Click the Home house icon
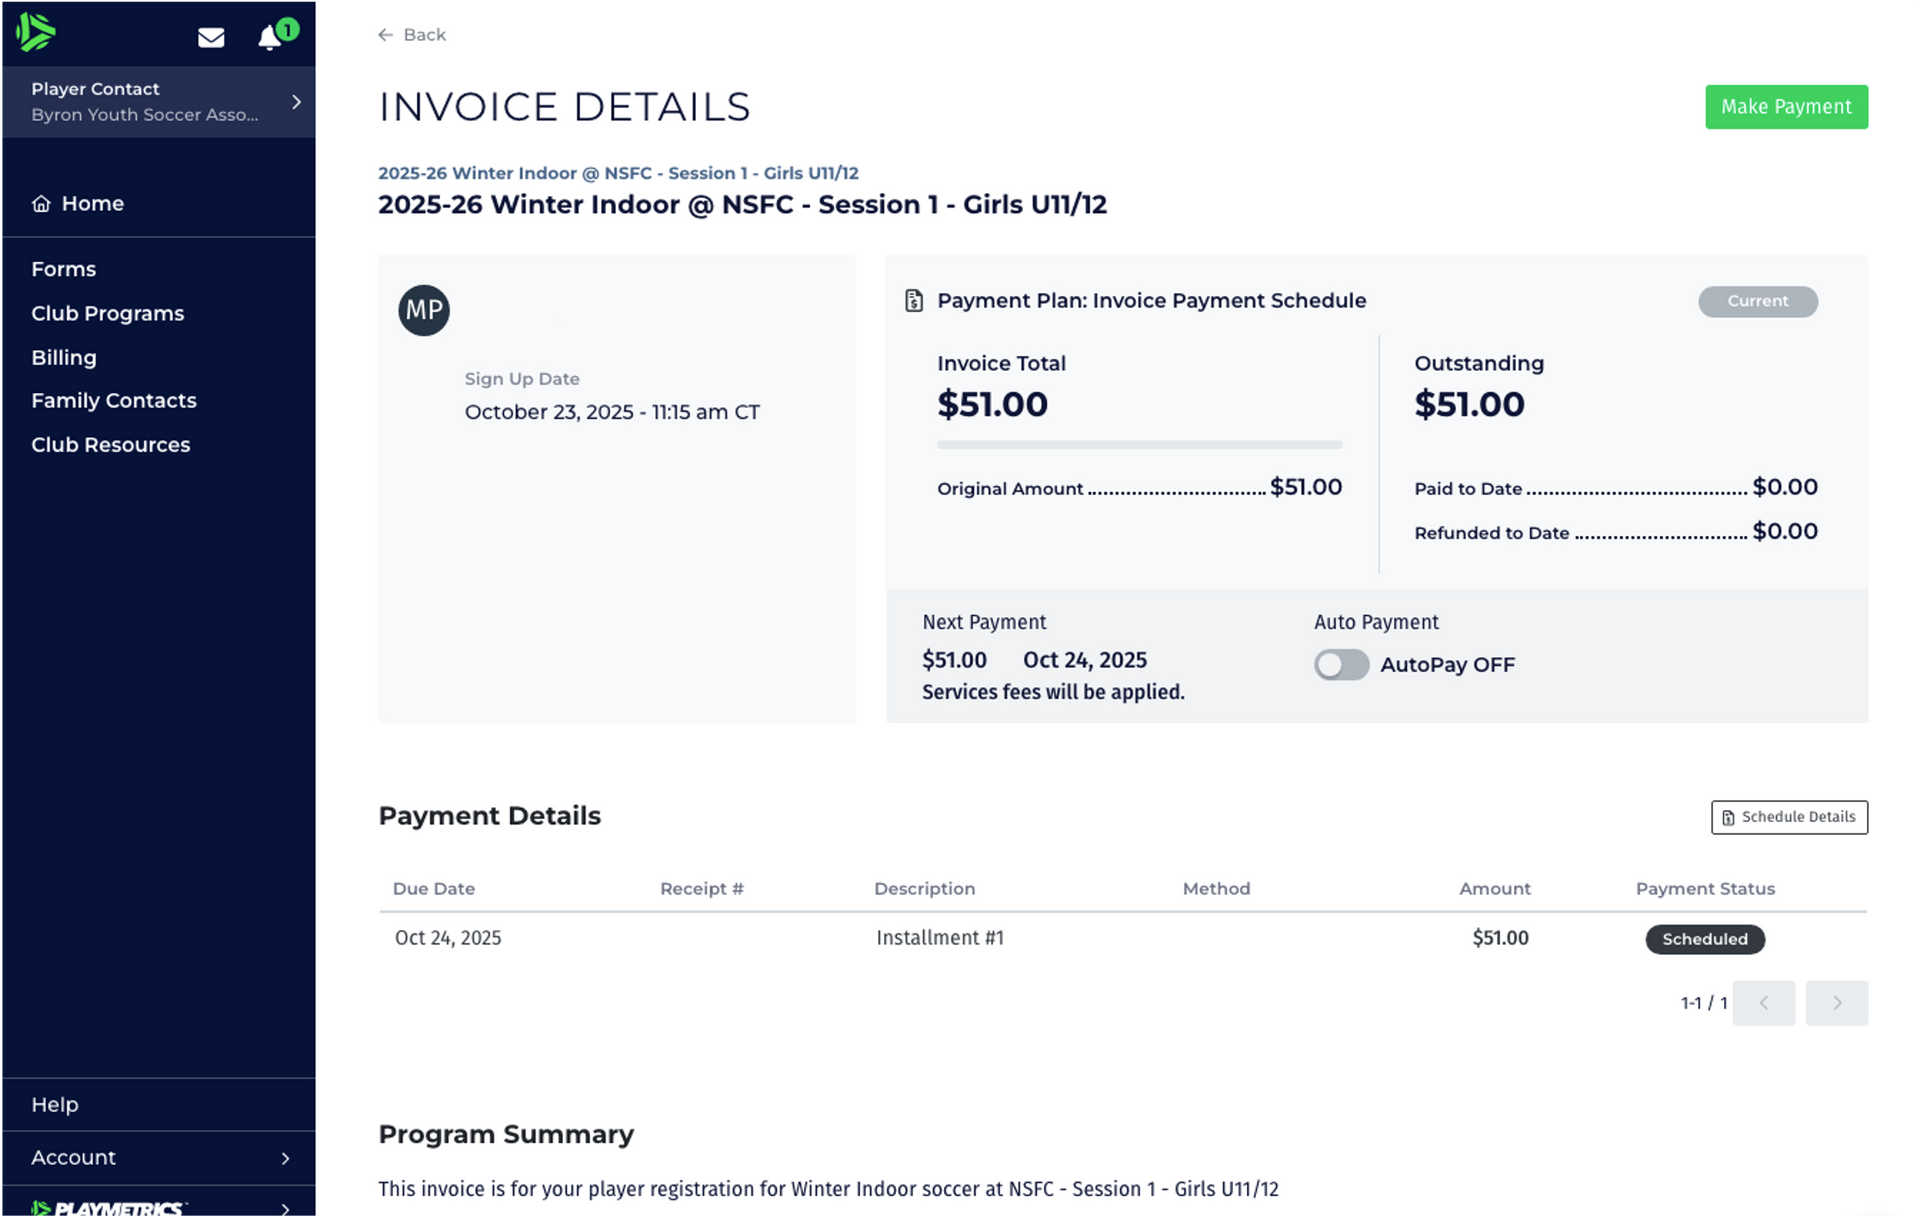 point(41,204)
